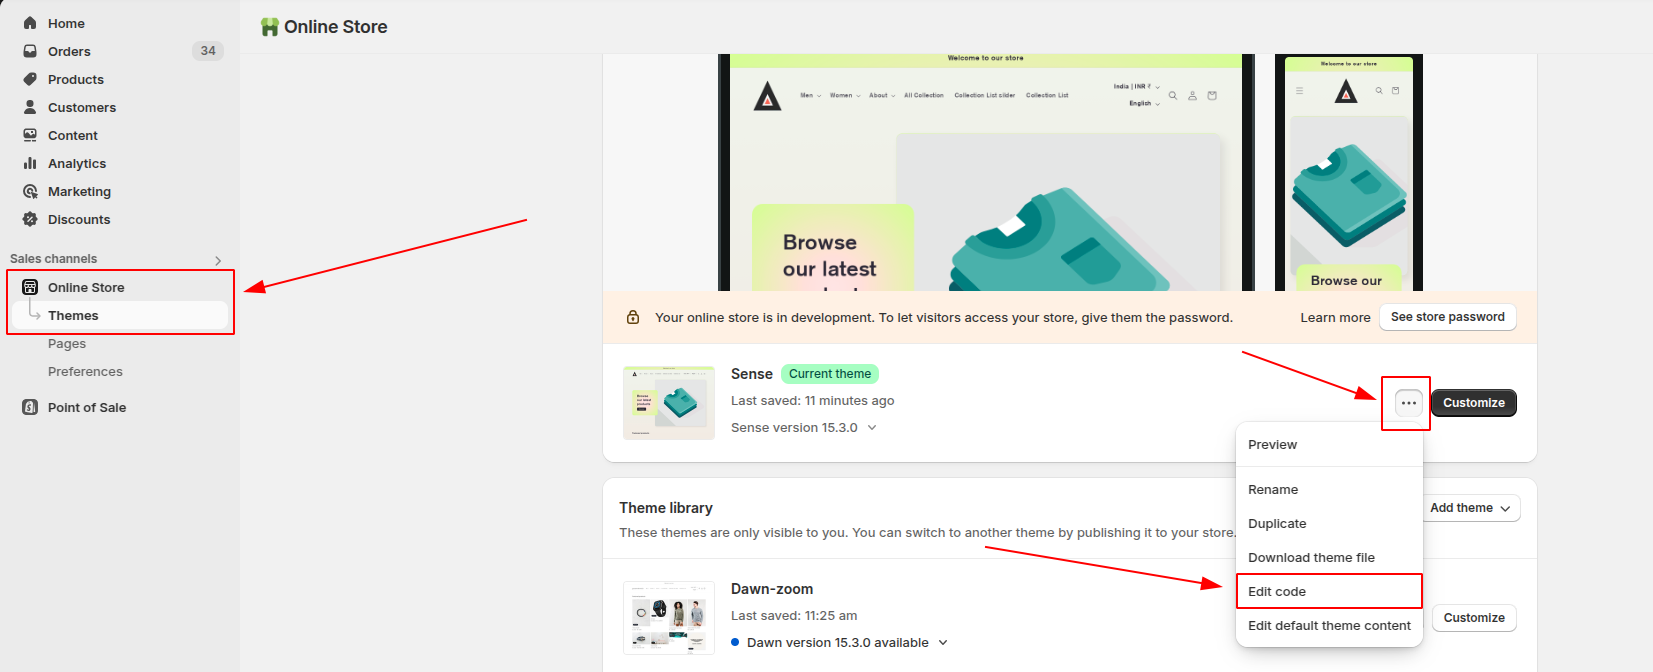Click the Products tag icon
The height and width of the screenshot is (672, 1653).
[x=30, y=79]
